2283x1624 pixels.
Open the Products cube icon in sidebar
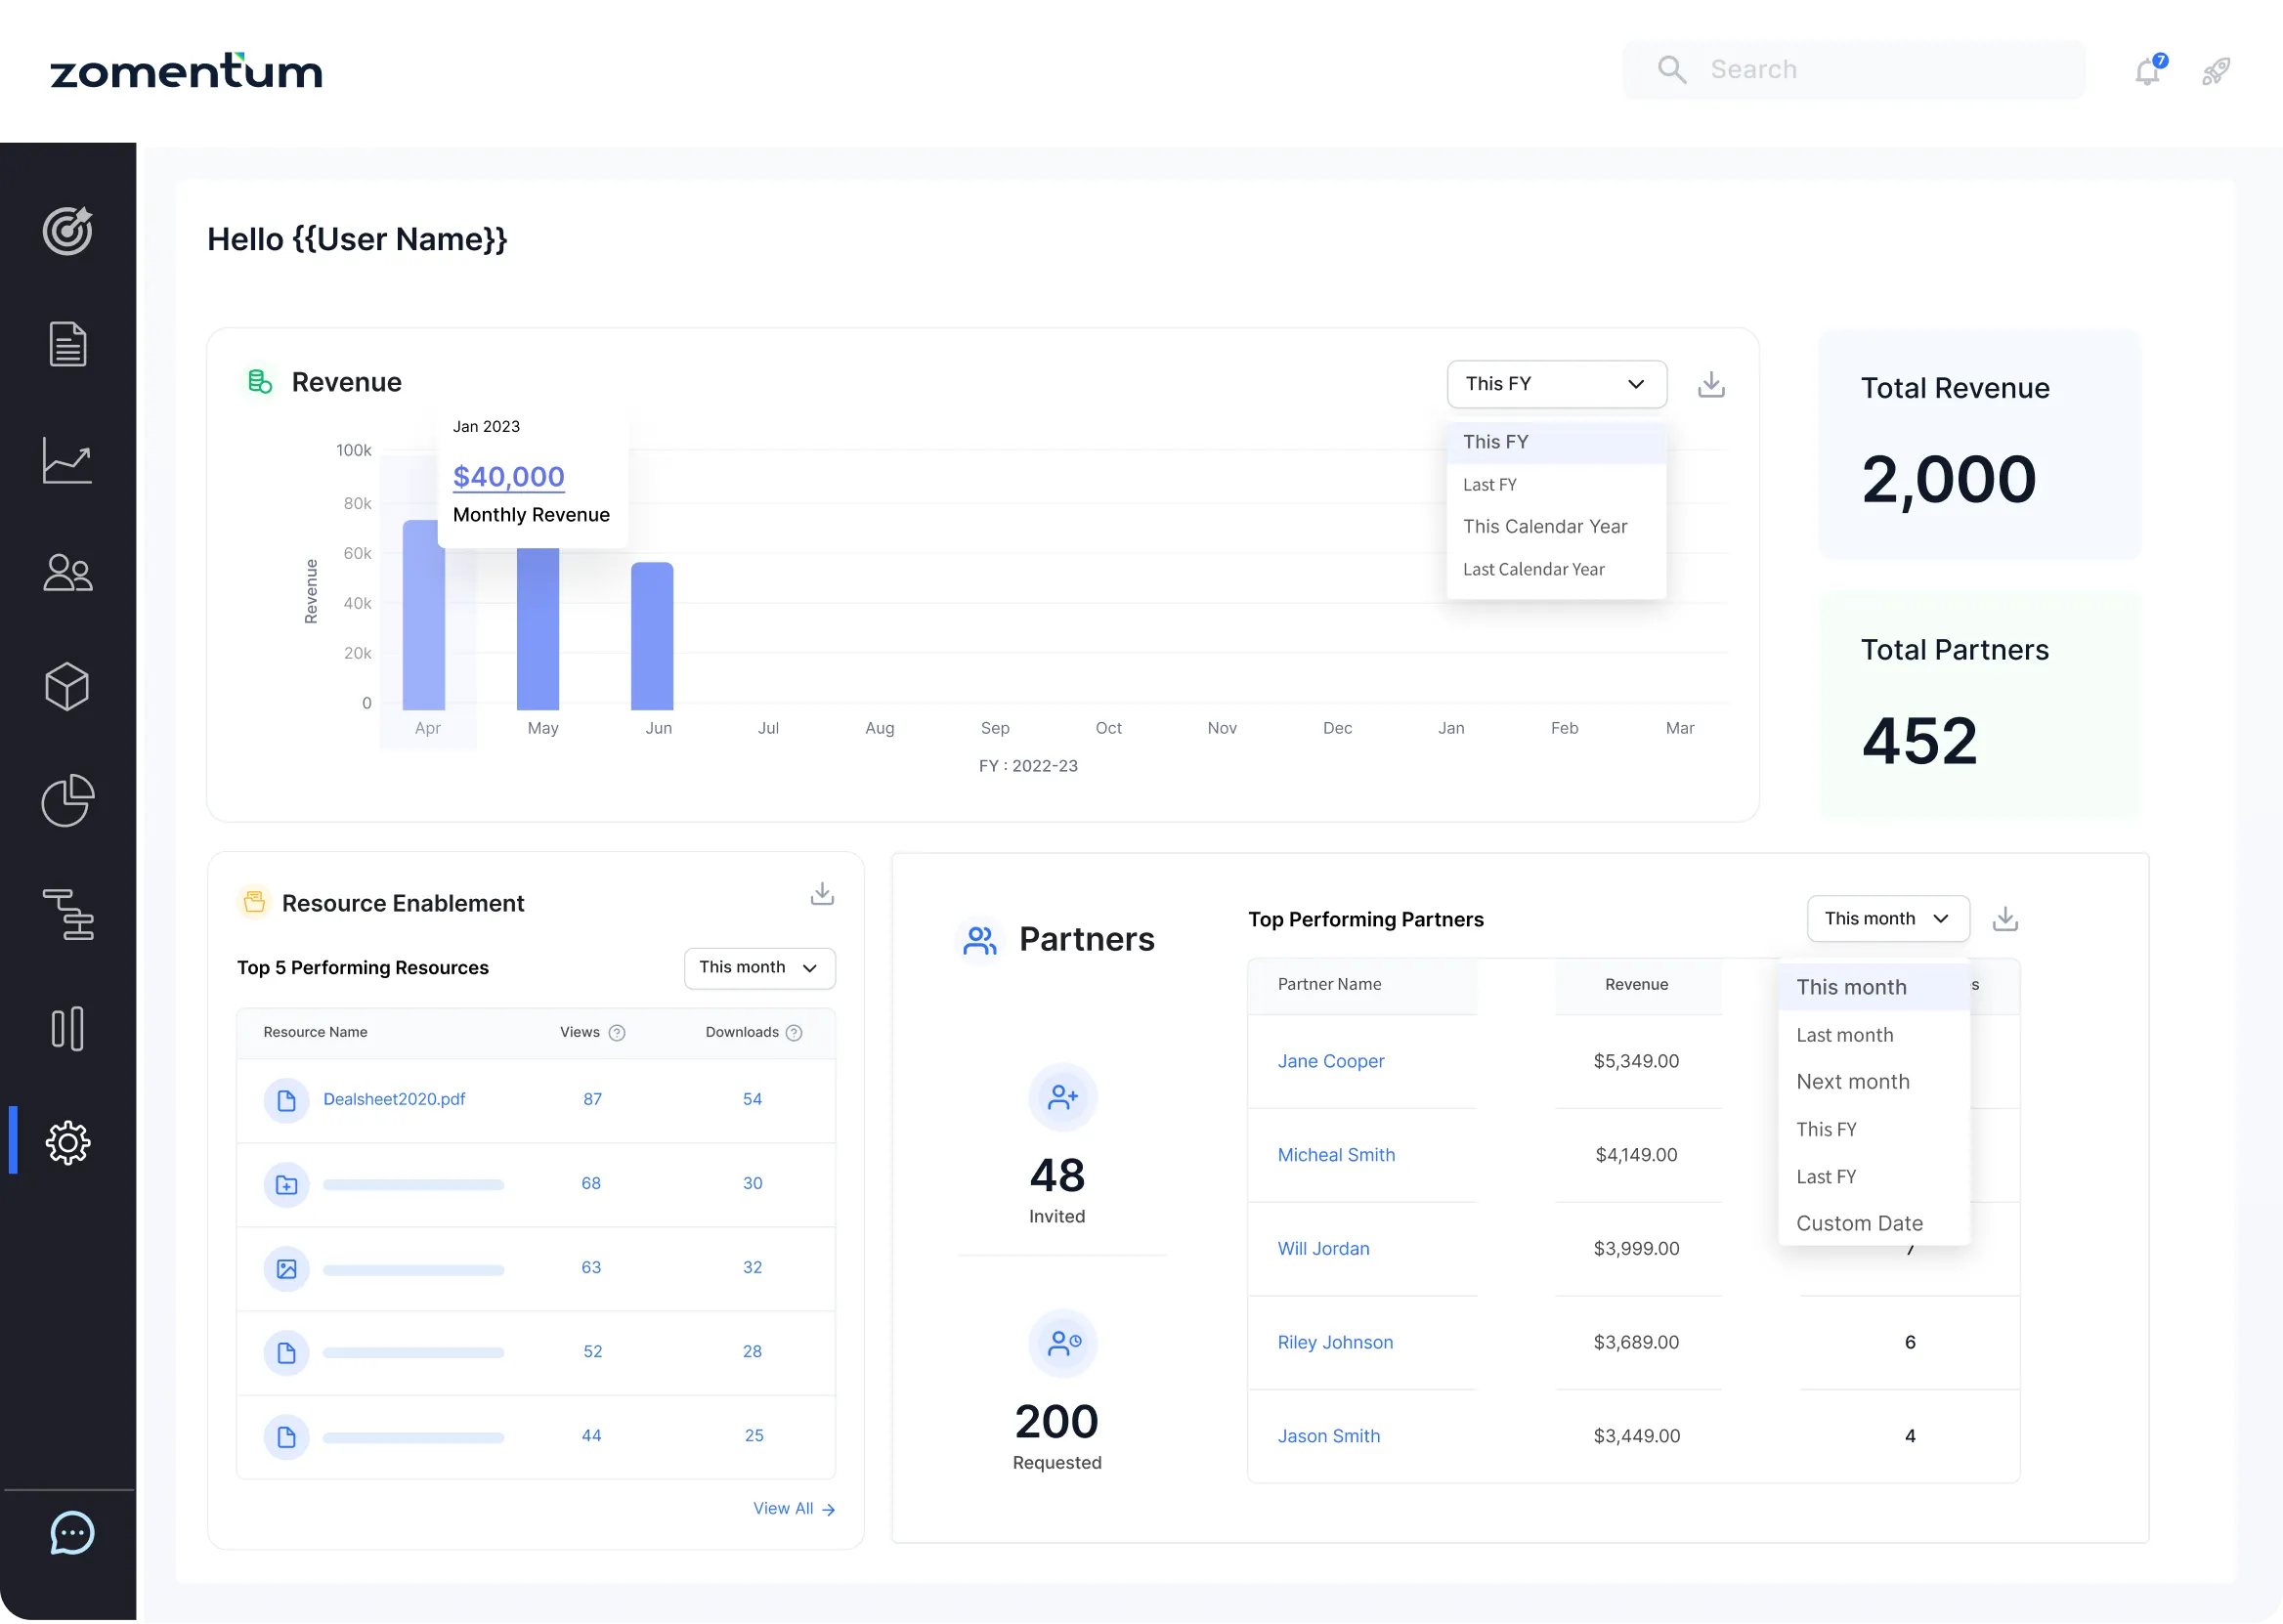[x=68, y=686]
